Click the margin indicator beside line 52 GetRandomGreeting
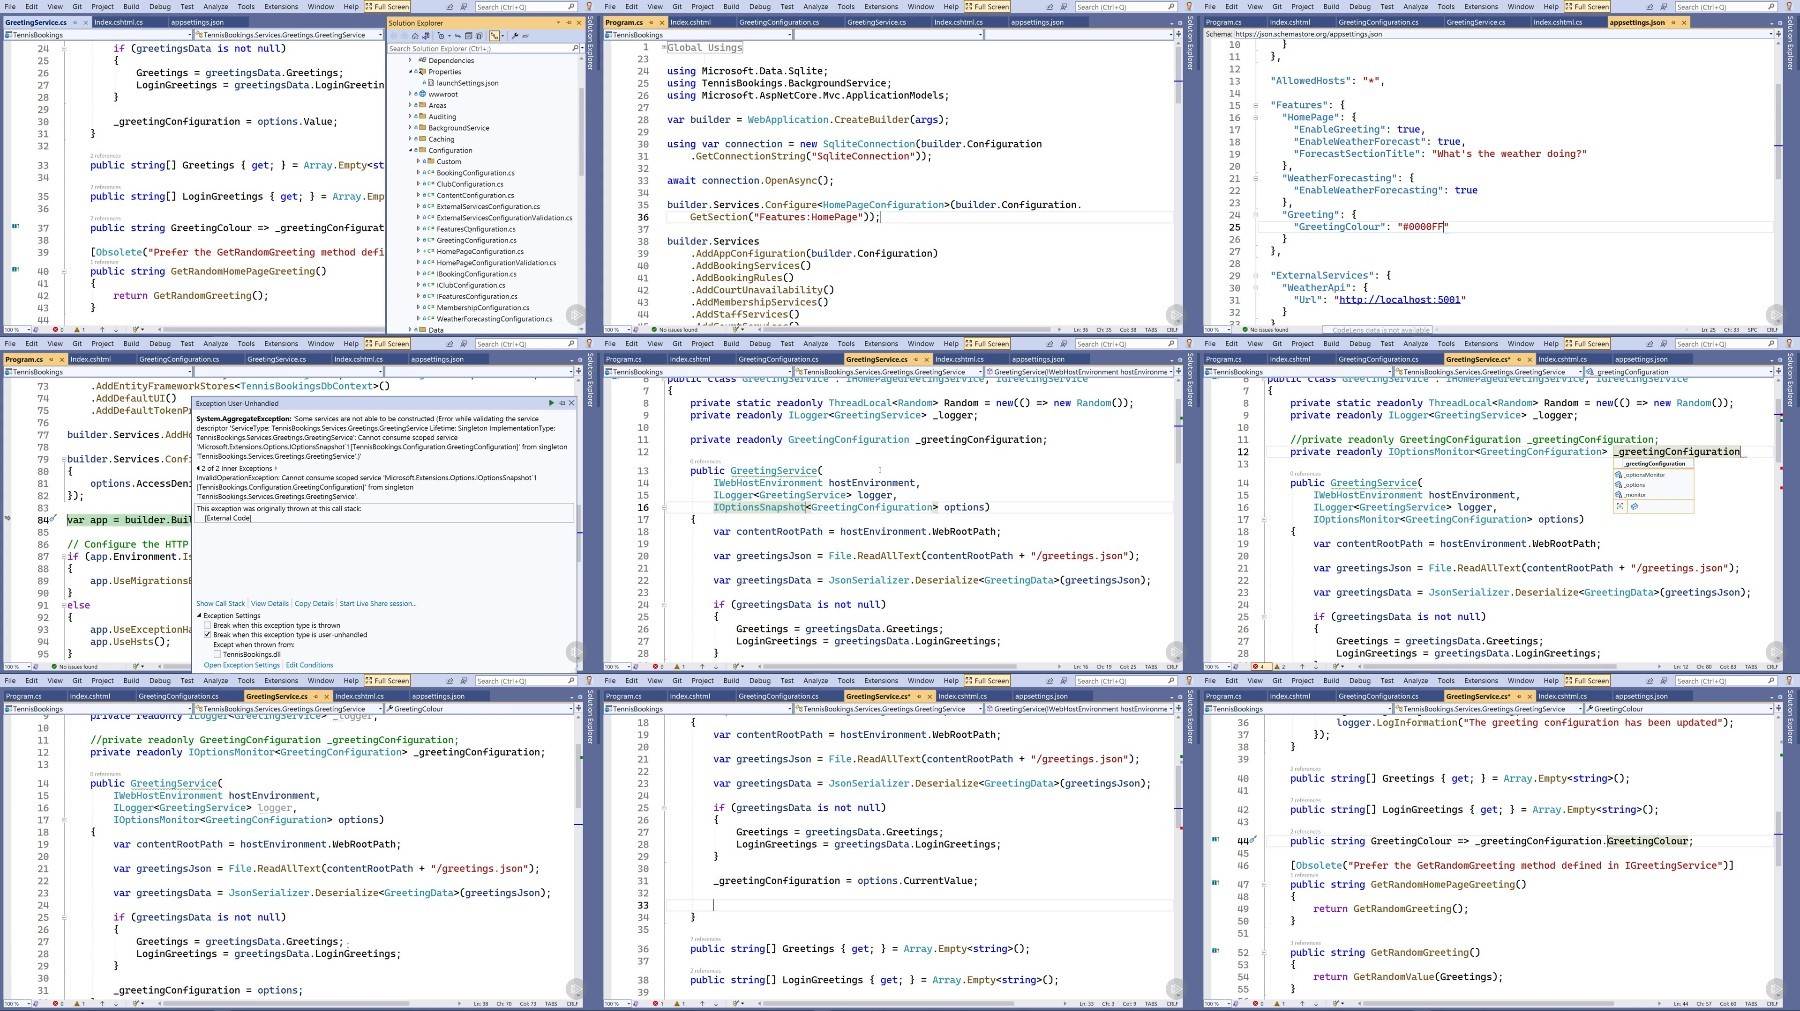The image size is (1800, 1011). point(1215,951)
